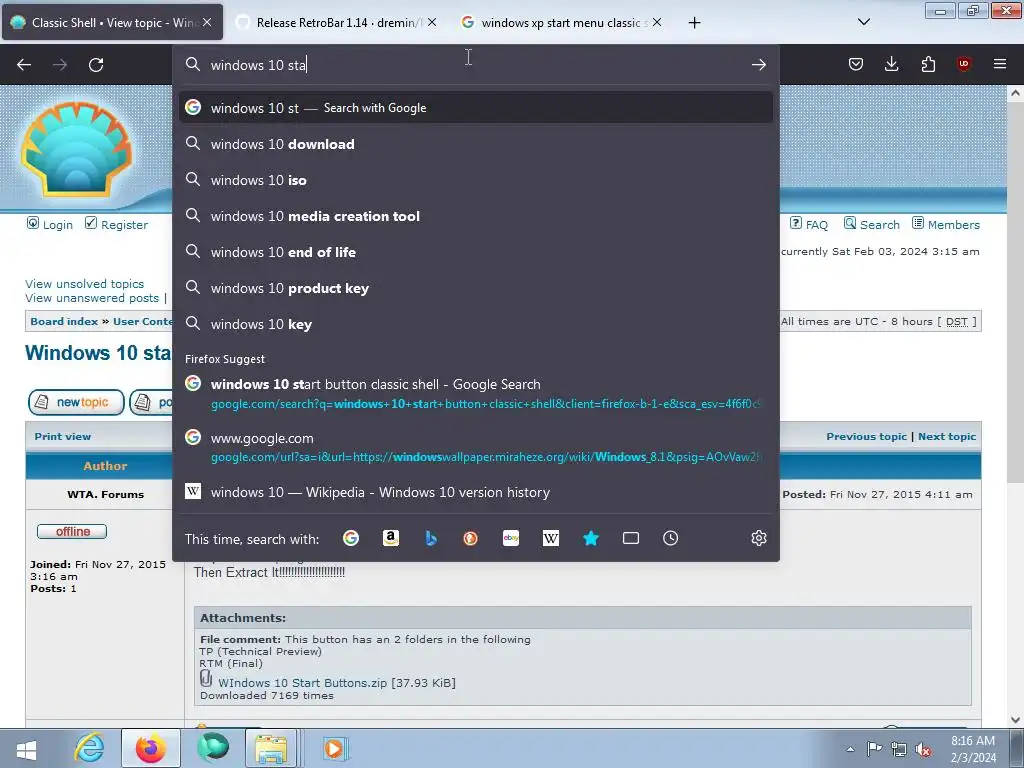
Task: Open the www.google.com windowswallpaper history result
Action: click(x=475, y=447)
